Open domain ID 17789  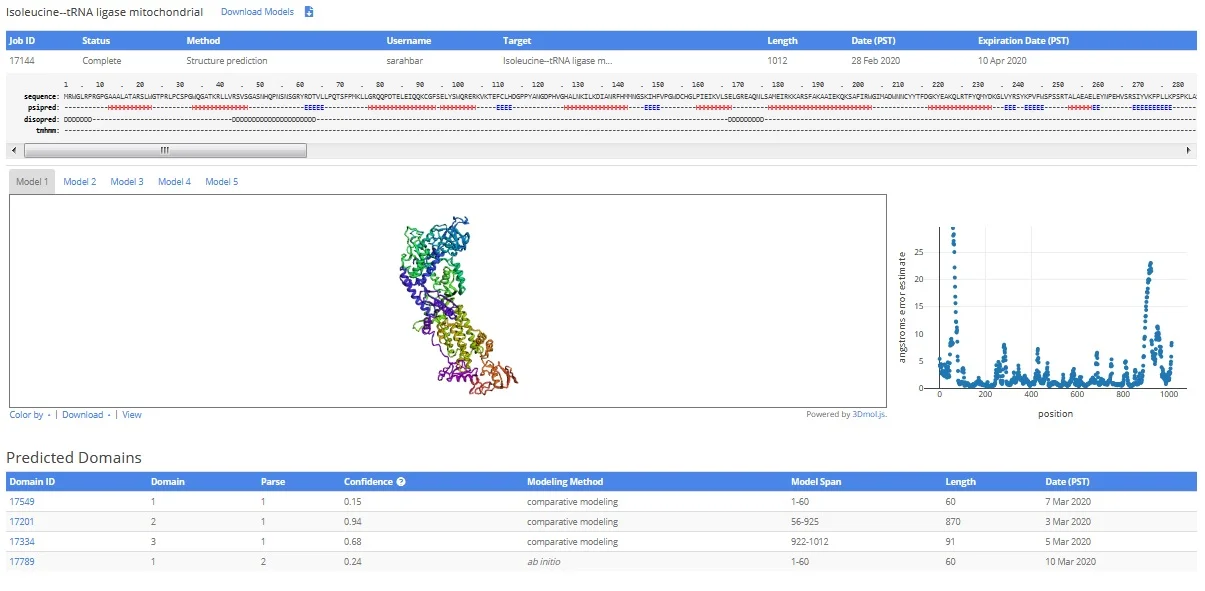22,561
